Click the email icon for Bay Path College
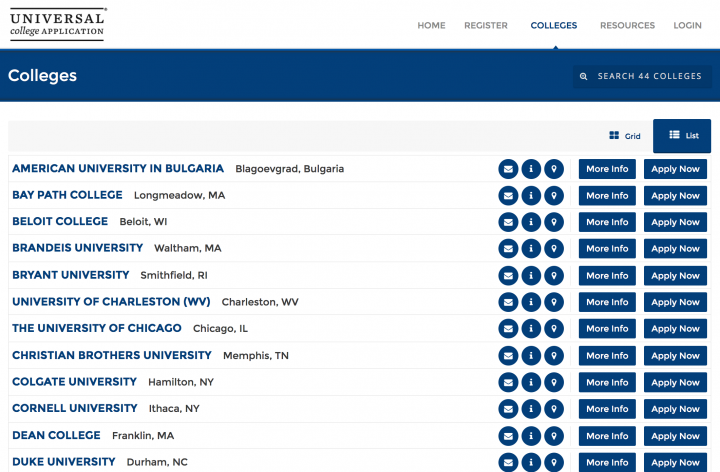Viewport: 720px width, 472px height. pyautogui.click(x=508, y=196)
